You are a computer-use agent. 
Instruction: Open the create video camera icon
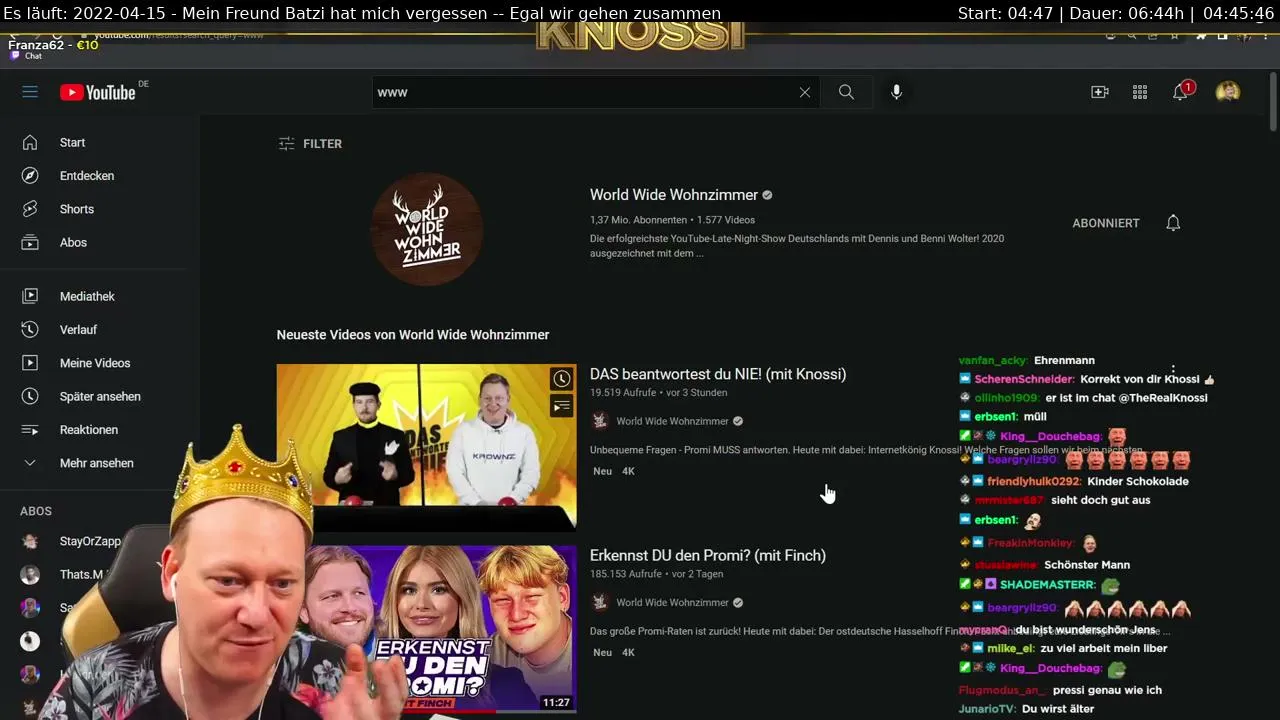point(1100,92)
